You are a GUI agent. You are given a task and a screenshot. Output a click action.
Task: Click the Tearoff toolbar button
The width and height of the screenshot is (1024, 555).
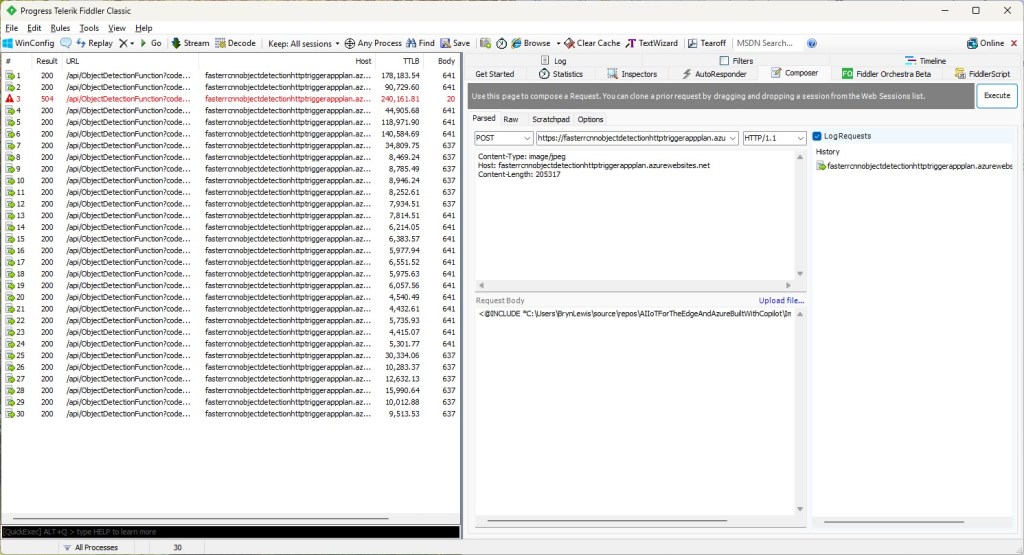pyautogui.click(x=706, y=43)
